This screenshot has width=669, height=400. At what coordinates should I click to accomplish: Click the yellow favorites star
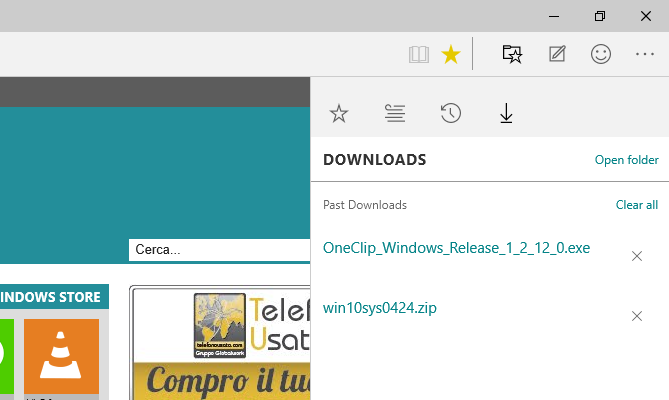(x=451, y=55)
